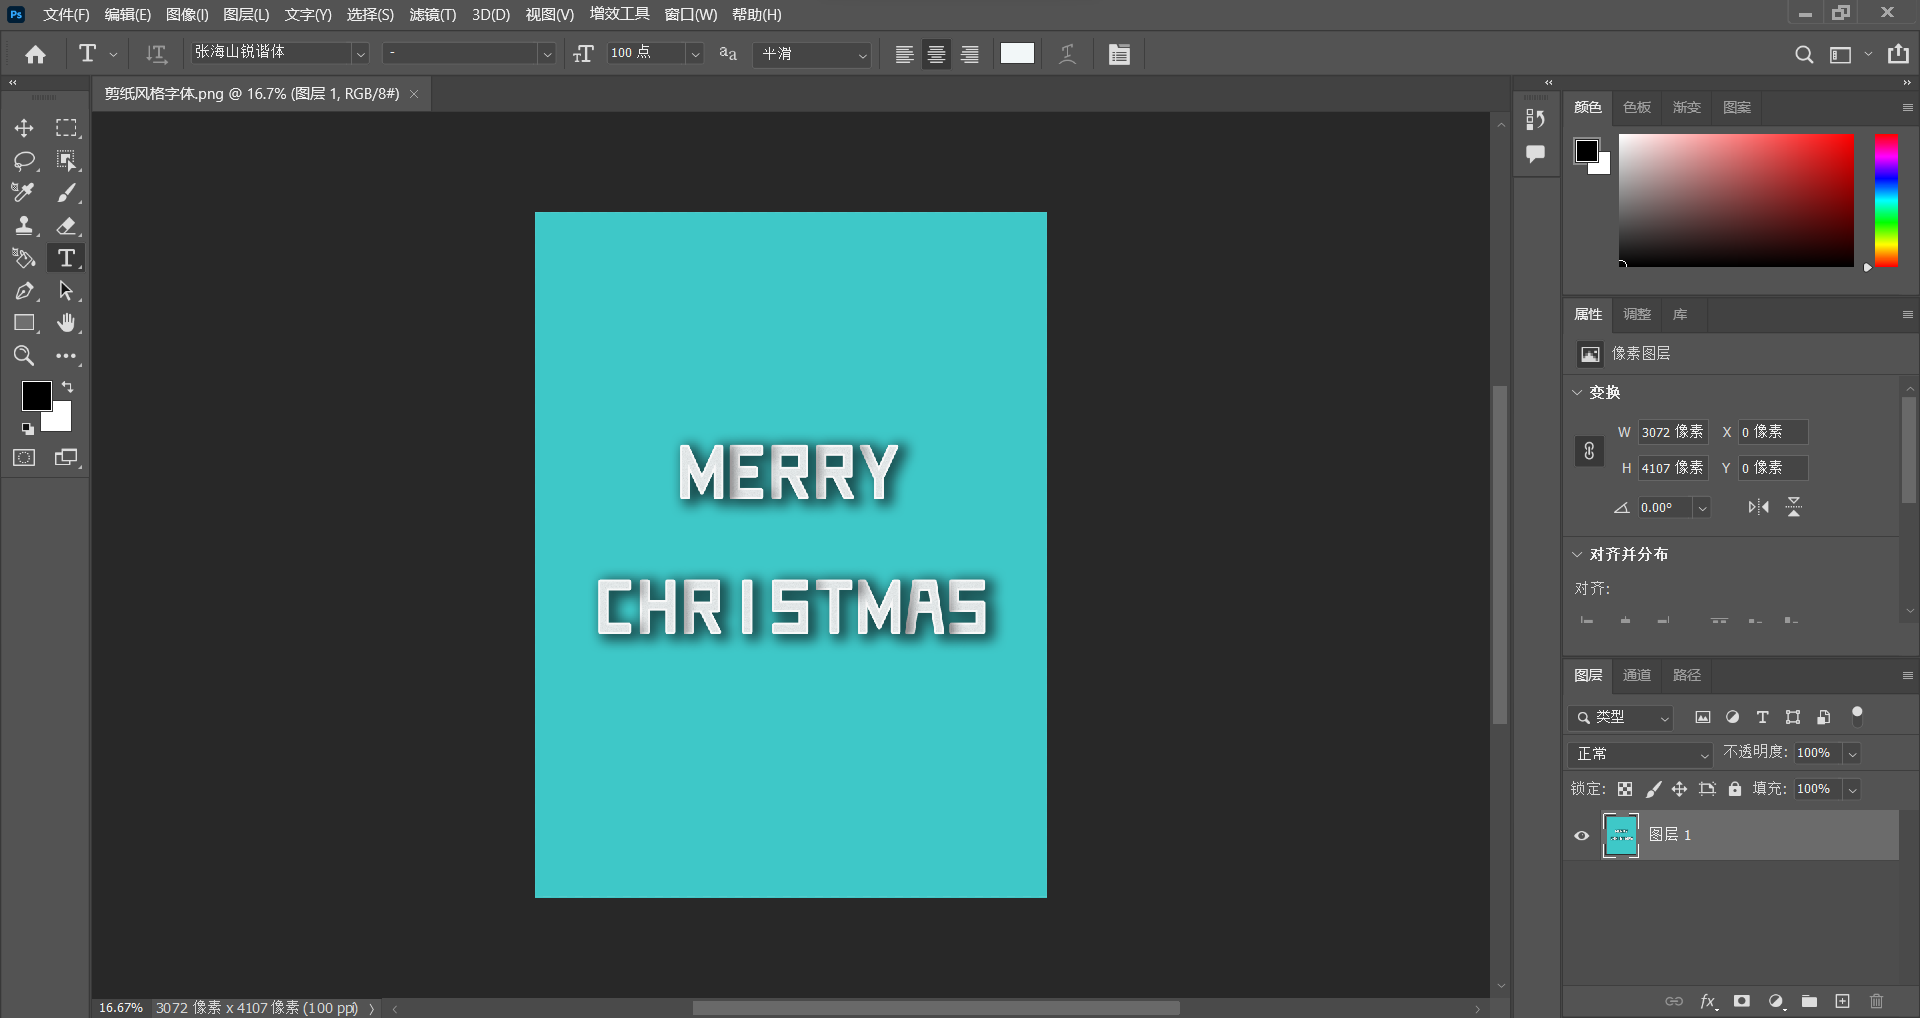This screenshot has height=1018, width=1920.
Task: Go to the Home screen
Action: 36,54
